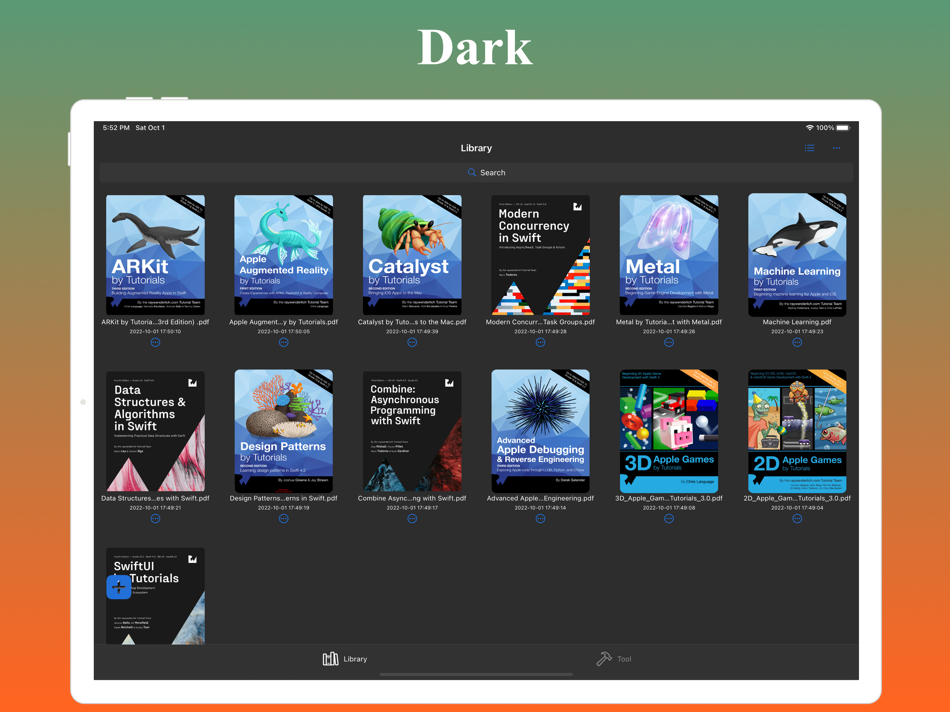This screenshot has width=950, height=712.
Task: Open the 2D Apple Games cover
Action: (797, 431)
